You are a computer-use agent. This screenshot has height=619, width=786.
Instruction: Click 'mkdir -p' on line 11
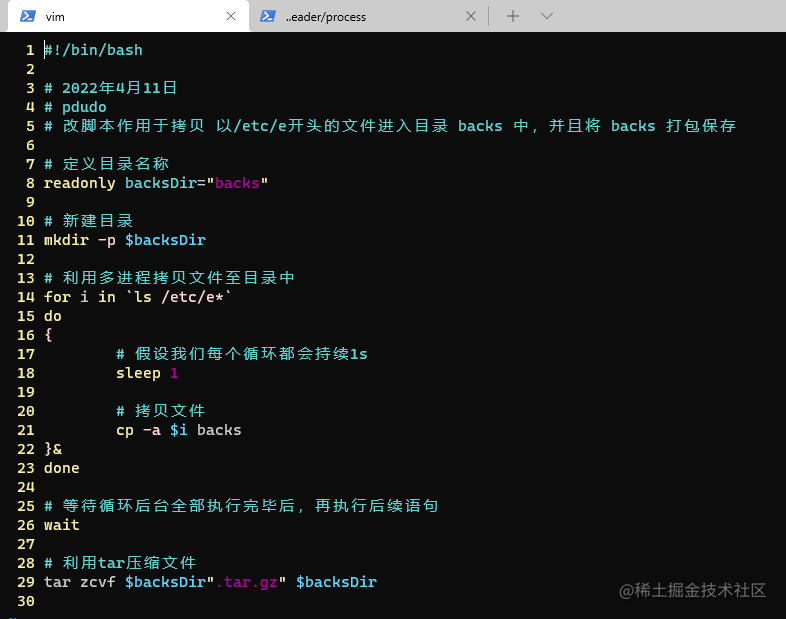(x=80, y=240)
